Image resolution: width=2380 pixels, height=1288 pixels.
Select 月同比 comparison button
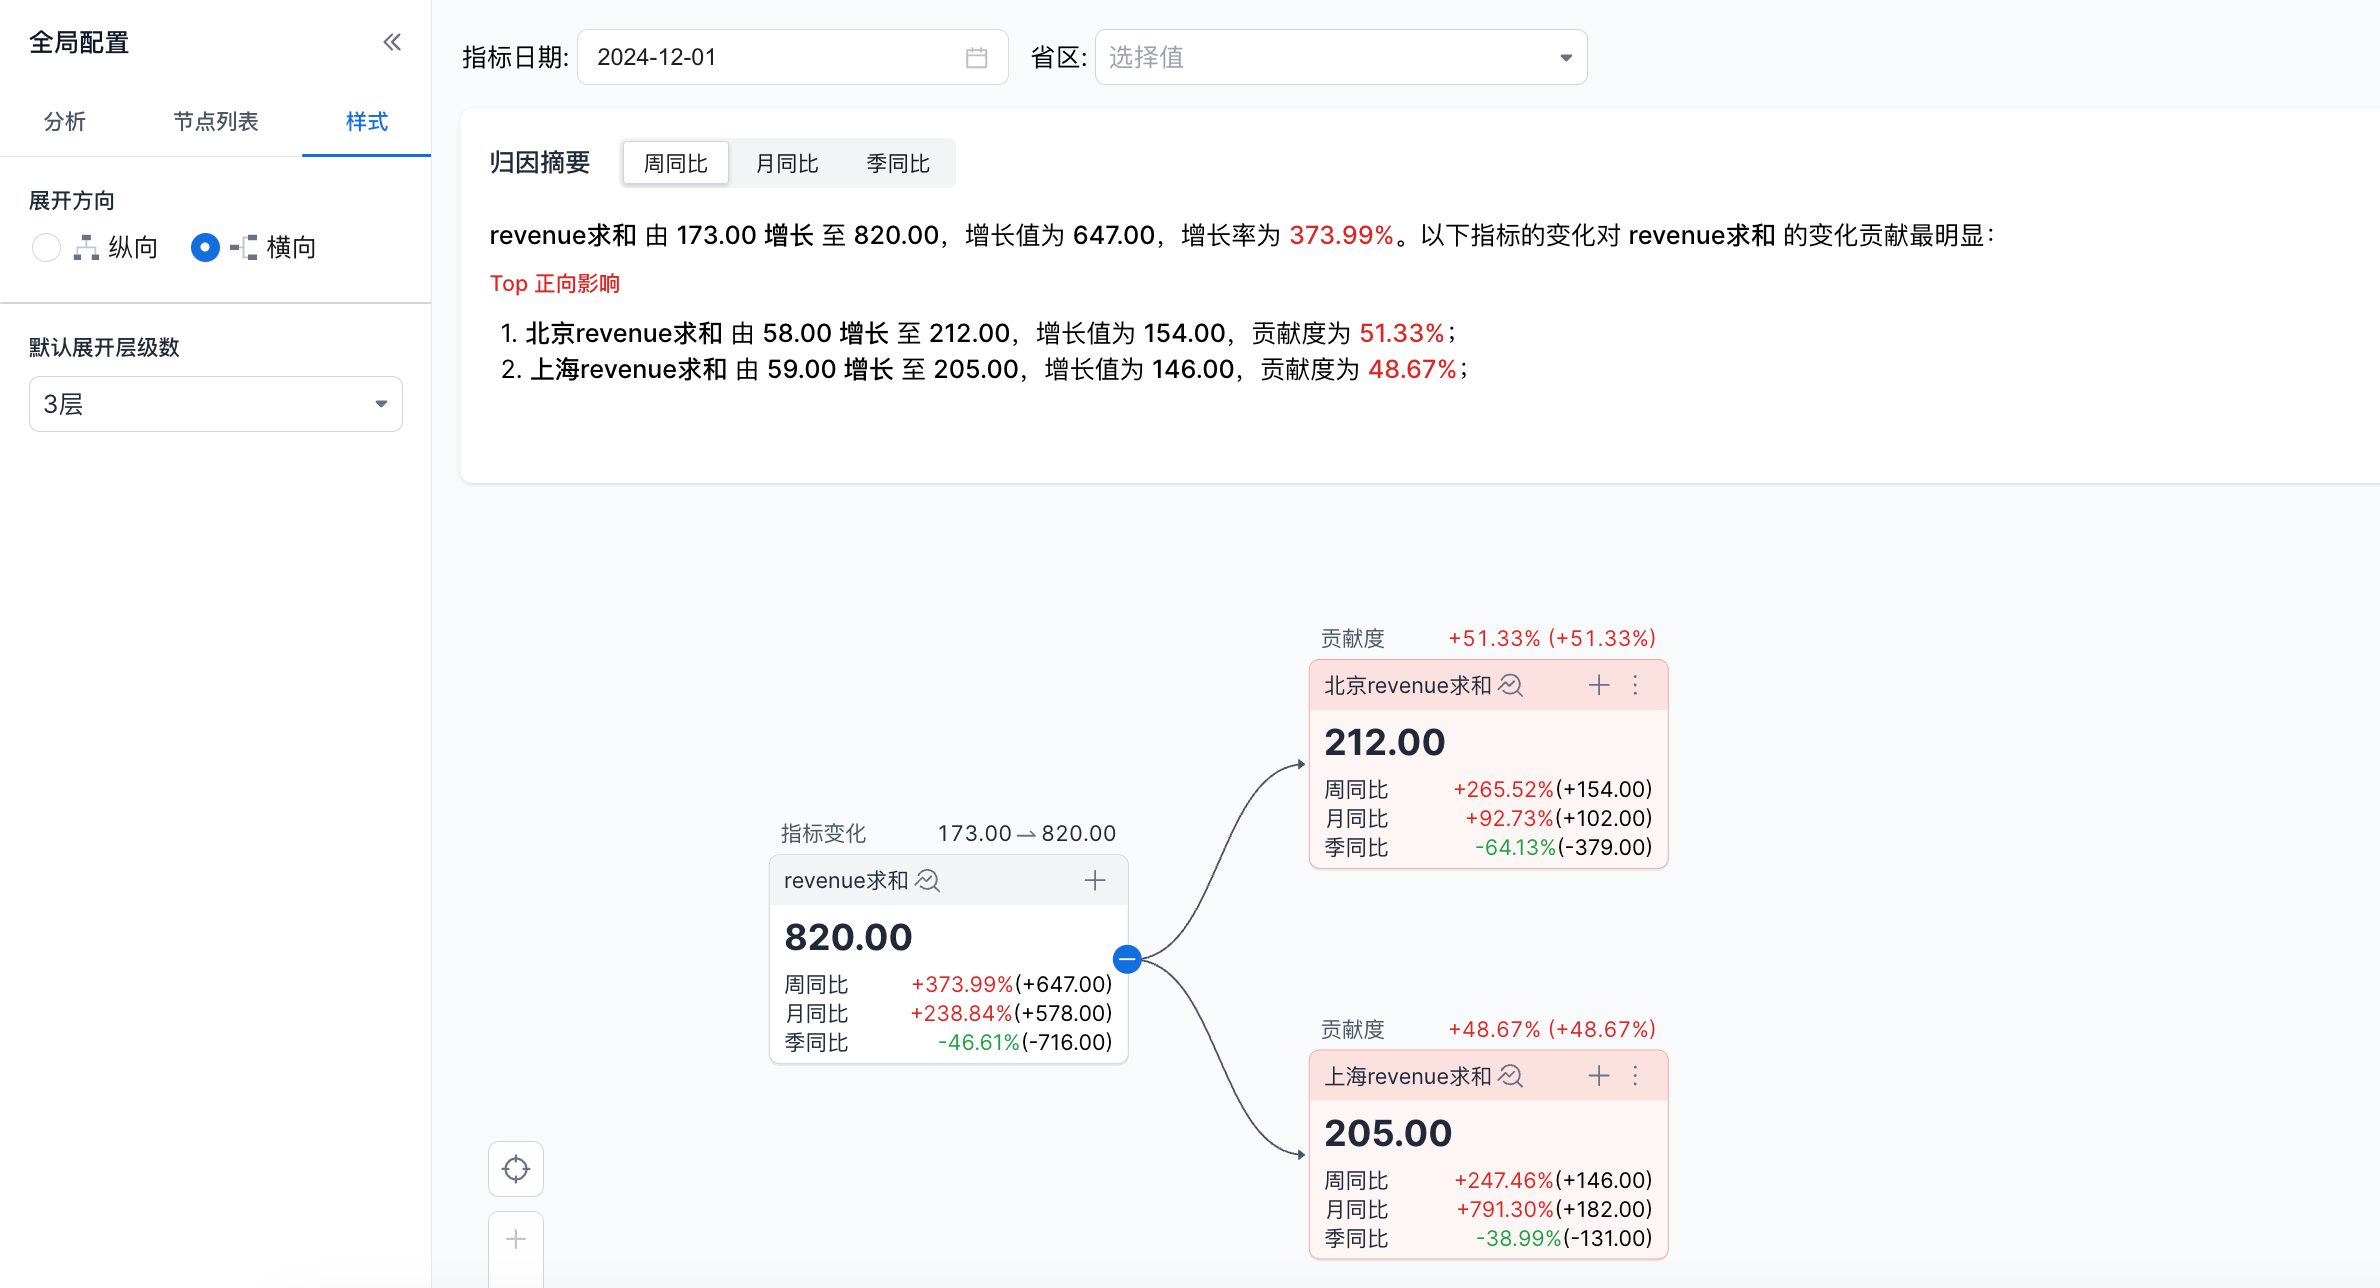(786, 163)
